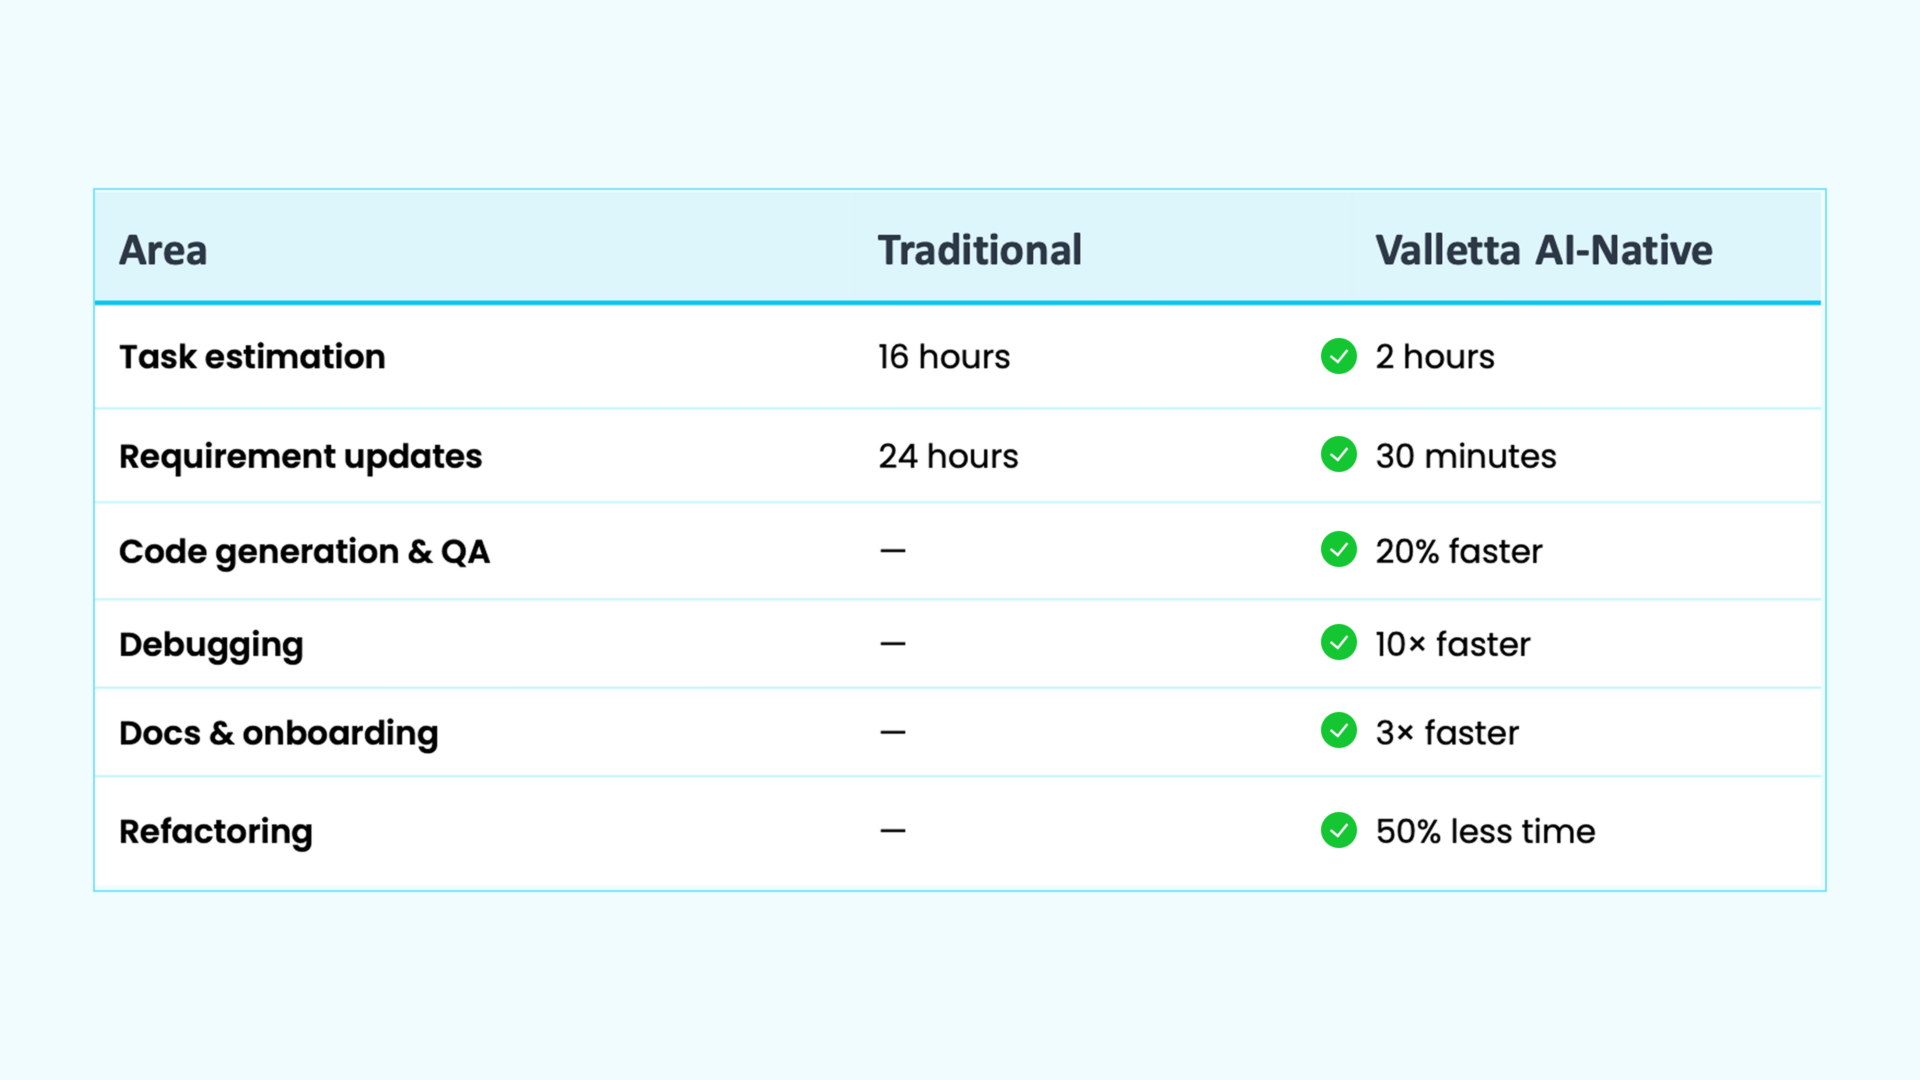Click the Docs & onboarding row label

click(x=278, y=733)
